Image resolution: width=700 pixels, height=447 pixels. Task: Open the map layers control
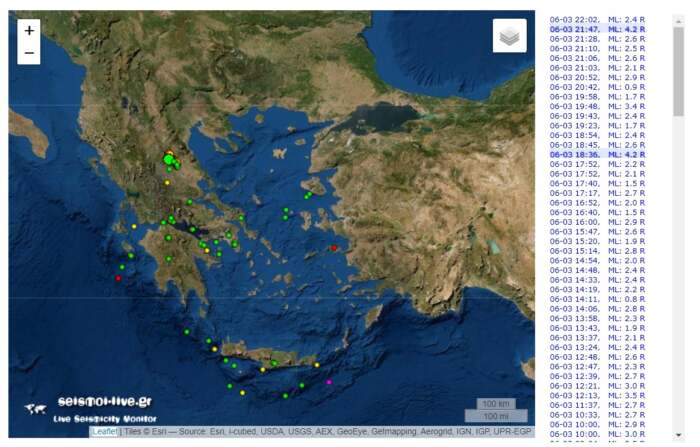[509, 36]
